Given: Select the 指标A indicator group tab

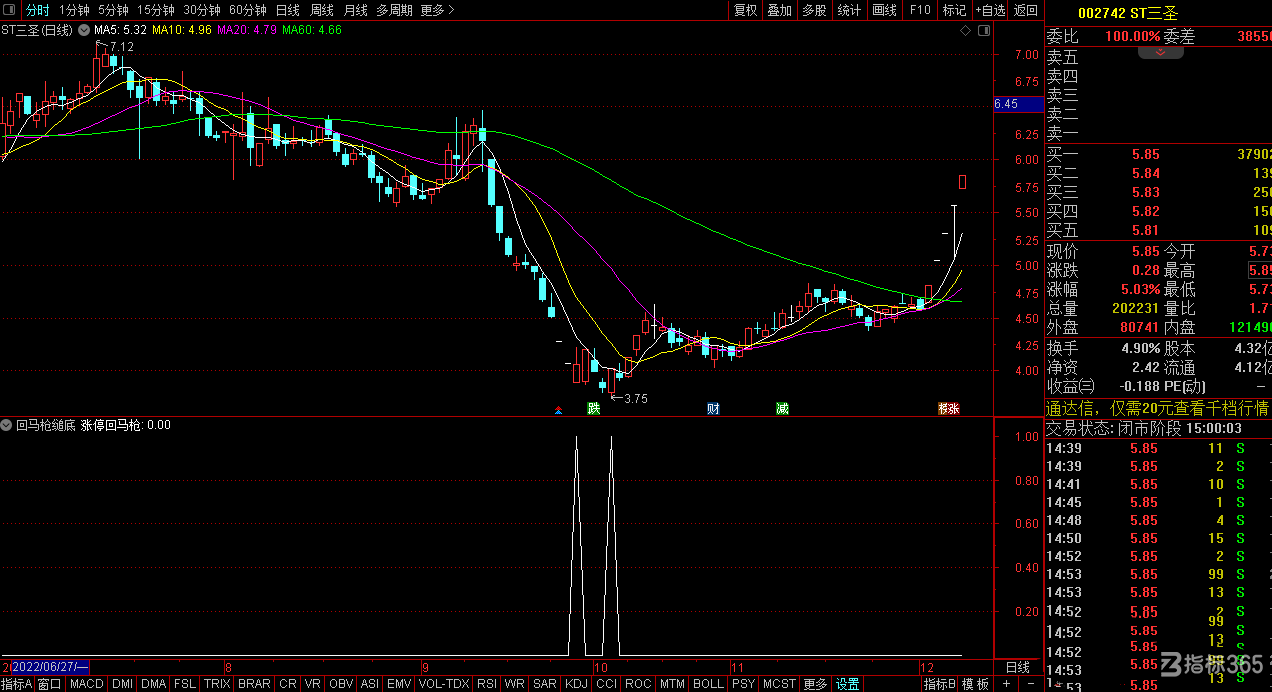Looking at the screenshot, I should [x=17, y=684].
